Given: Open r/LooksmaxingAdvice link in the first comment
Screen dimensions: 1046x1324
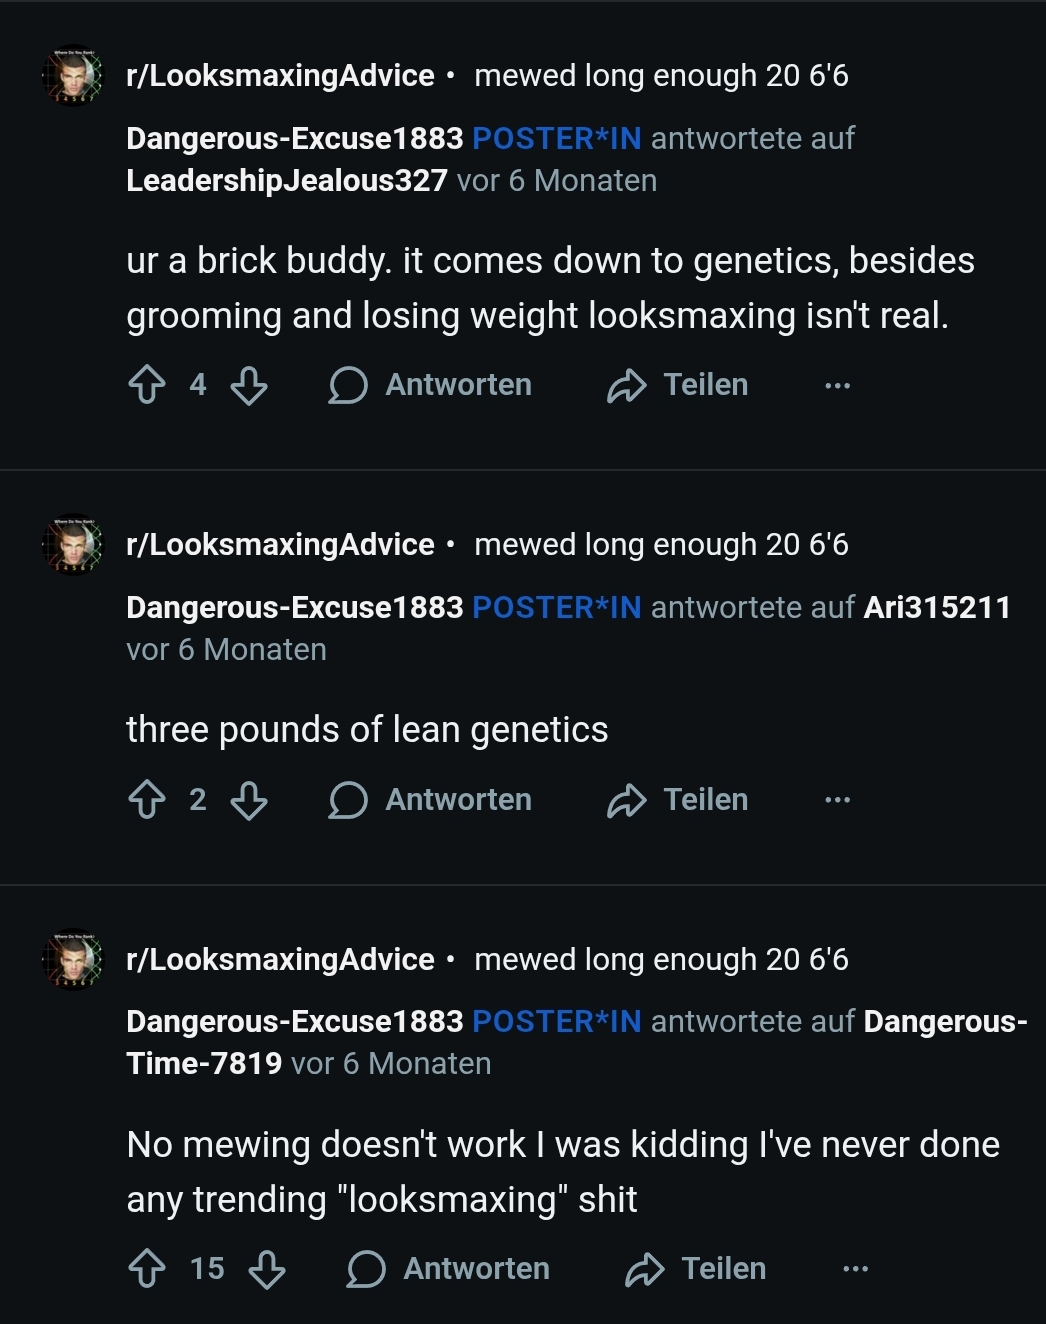Looking at the screenshot, I should (280, 76).
